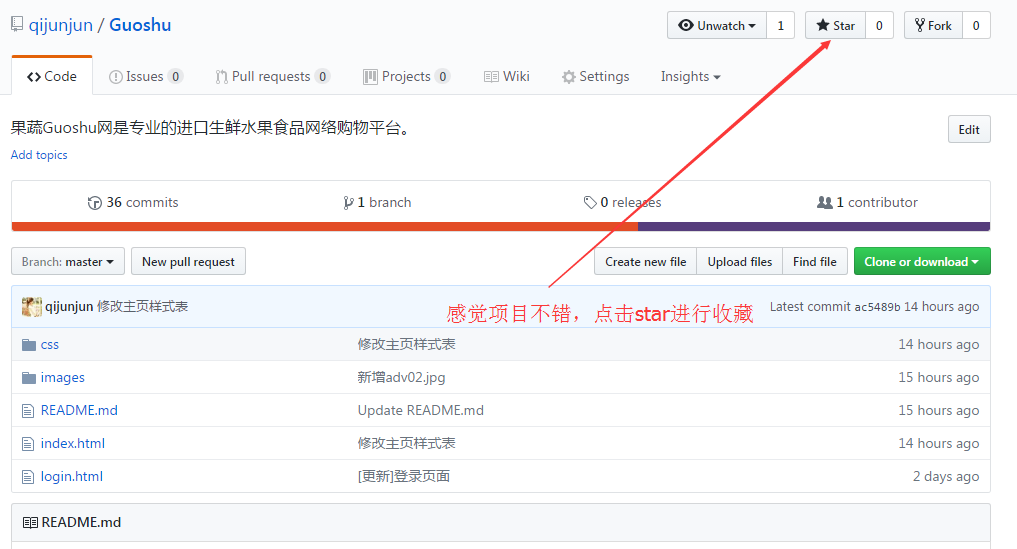Switch to the Issues tab
Viewport: 1017px width, 549px height.
click(146, 77)
